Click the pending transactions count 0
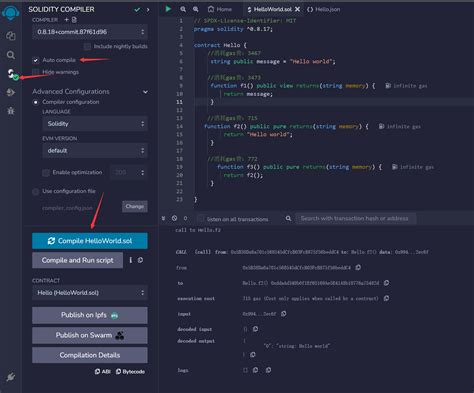The image size is (474, 393). (185, 218)
